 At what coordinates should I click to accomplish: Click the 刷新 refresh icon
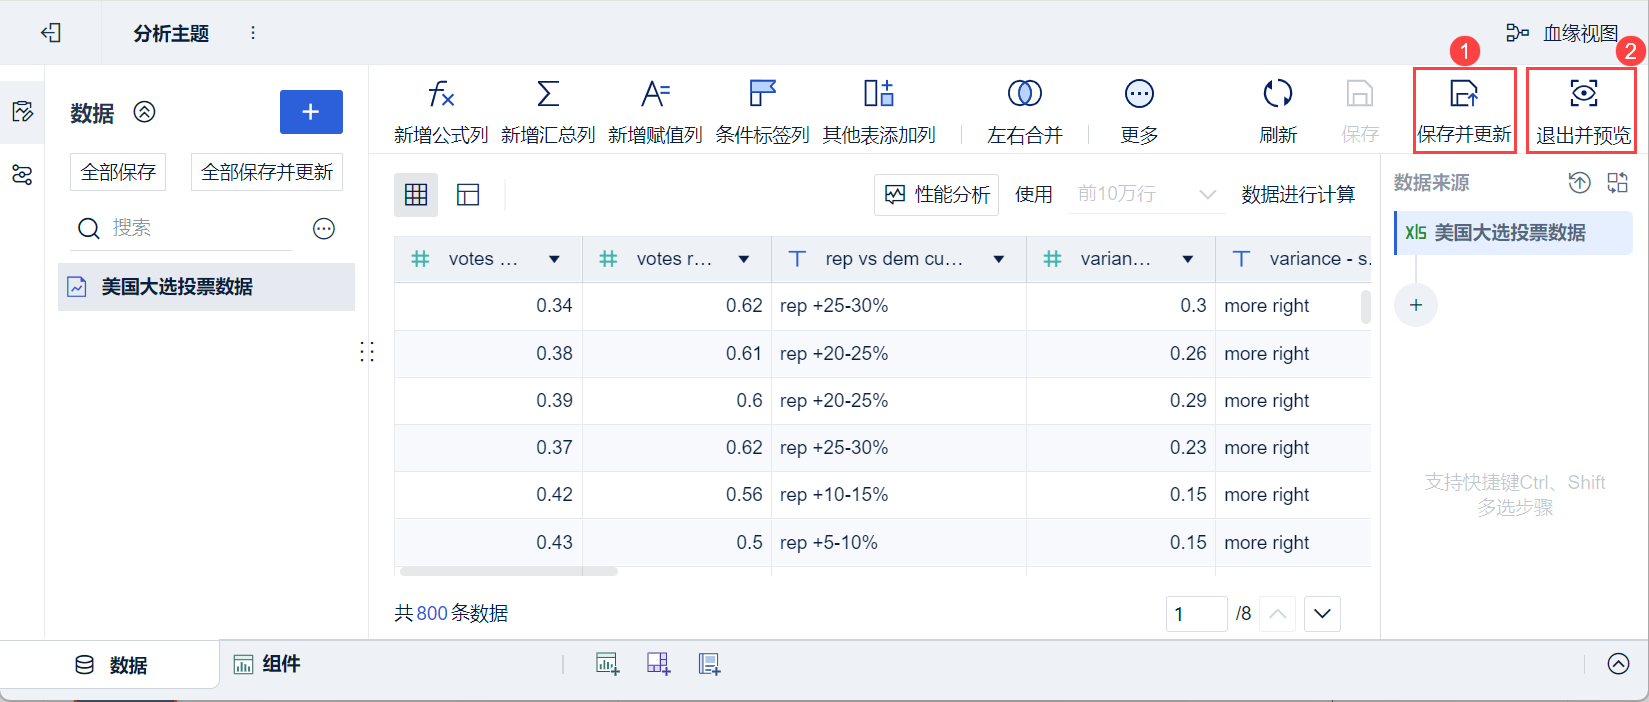click(x=1277, y=94)
